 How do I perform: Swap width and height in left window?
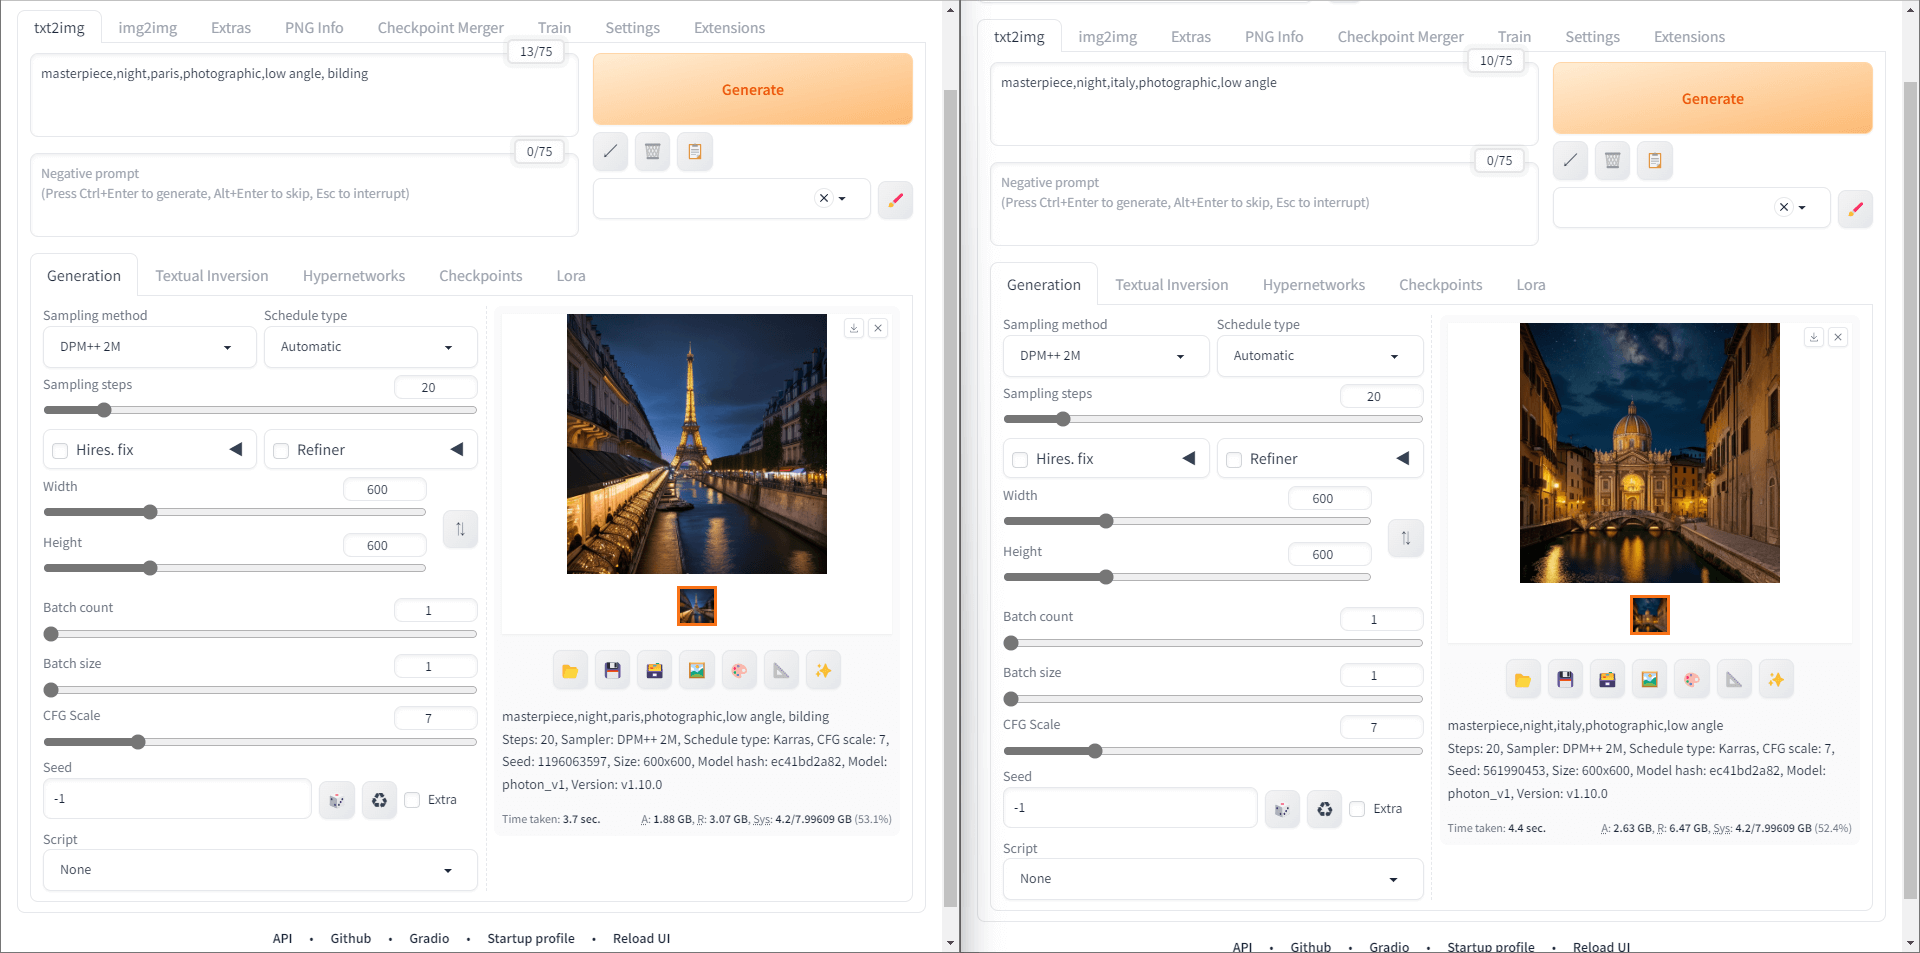tap(460, 529)
